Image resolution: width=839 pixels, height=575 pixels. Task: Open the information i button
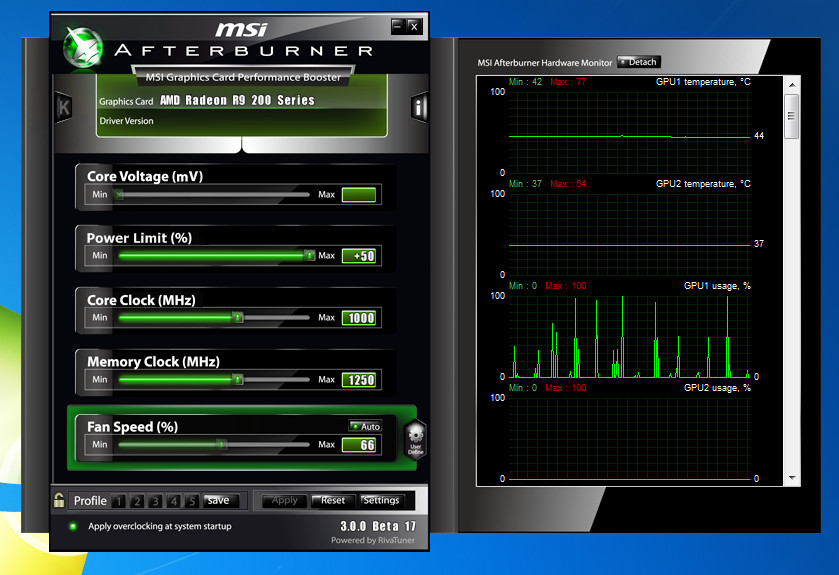(x=419, y=108)
